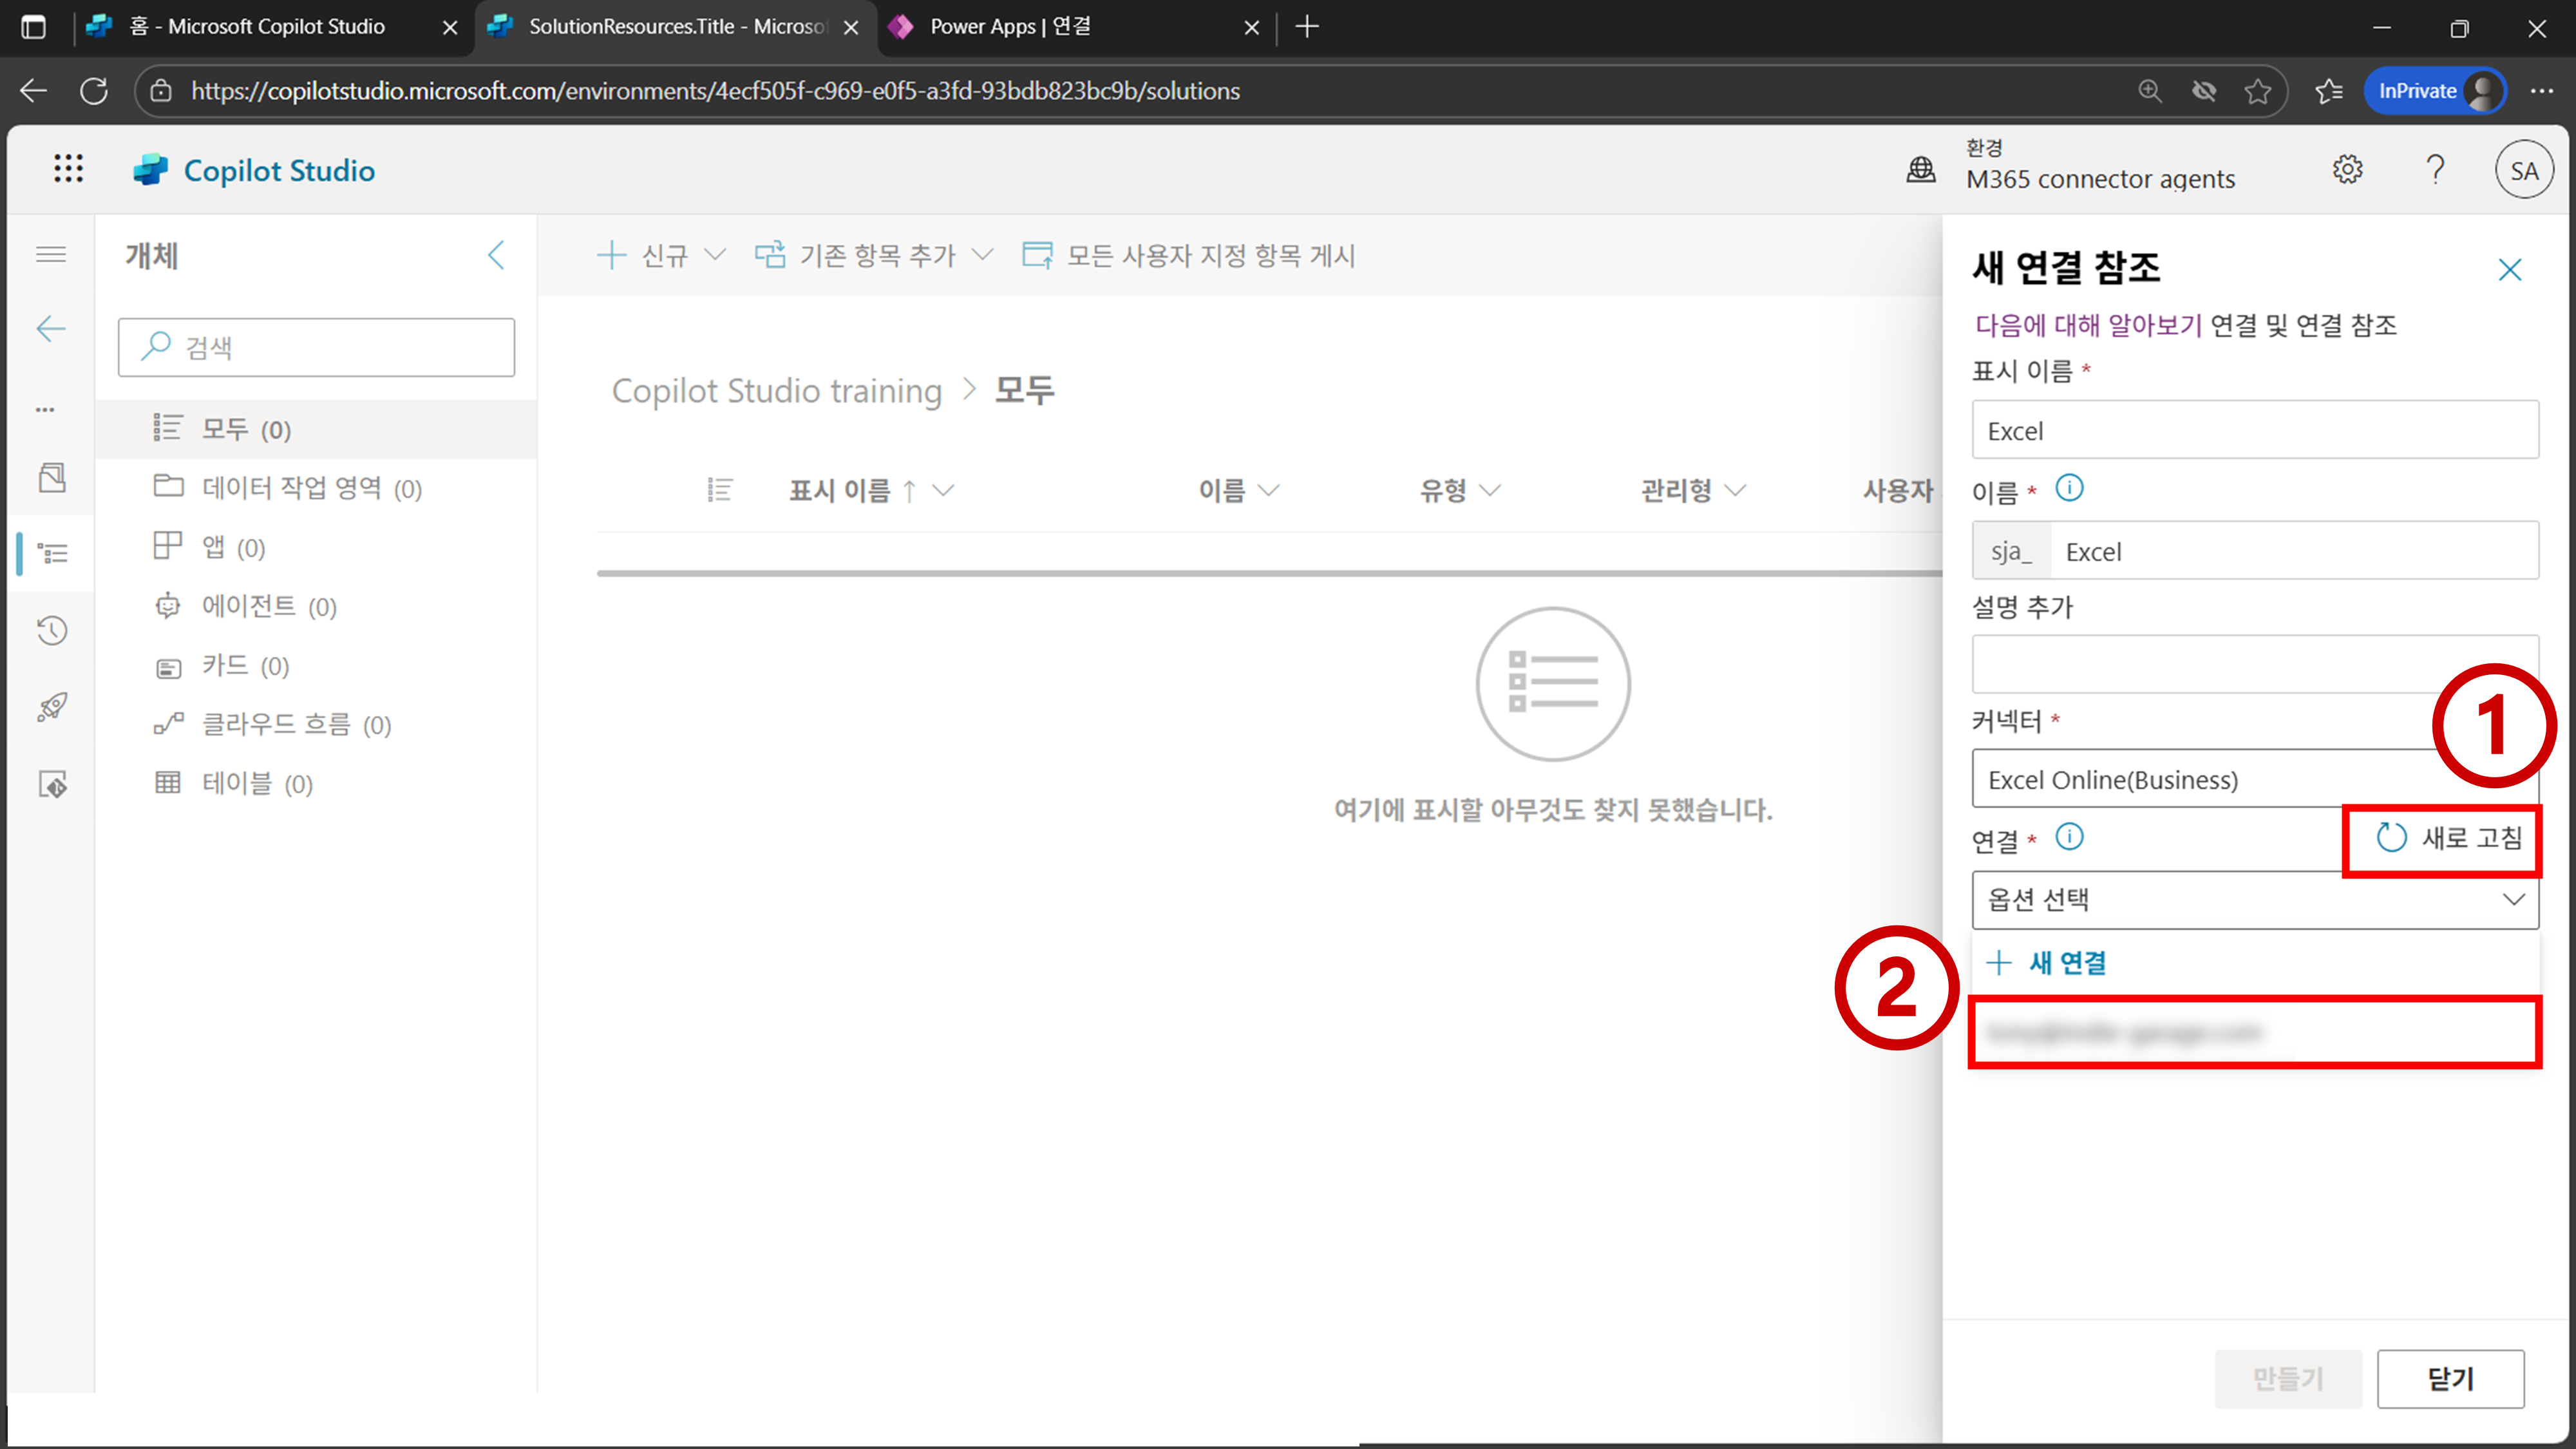The height and width of the screenshot is (1449, 2576).
Task: Open the app launcher waffle icon
Action: point(68,169)
